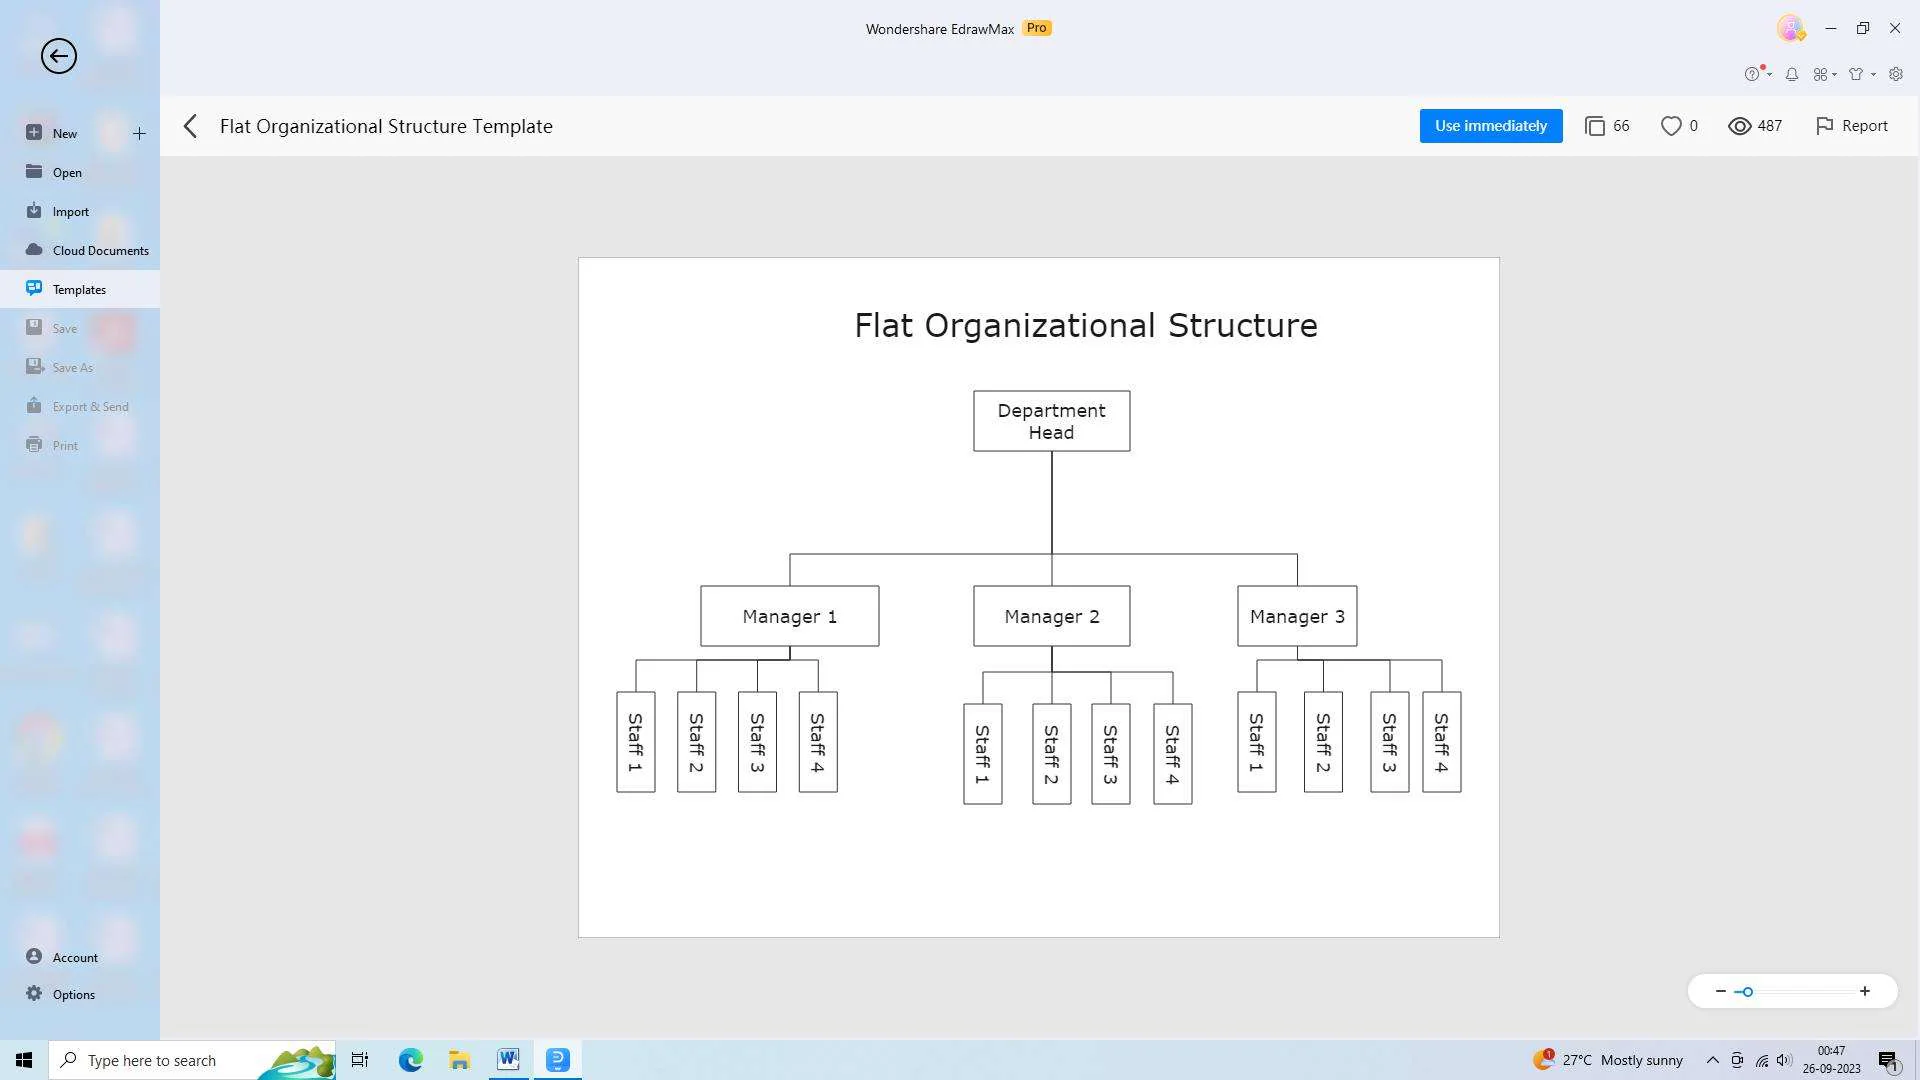Click the Use immediately button
This screenshot has height=1080, width=1920.
1490,126
